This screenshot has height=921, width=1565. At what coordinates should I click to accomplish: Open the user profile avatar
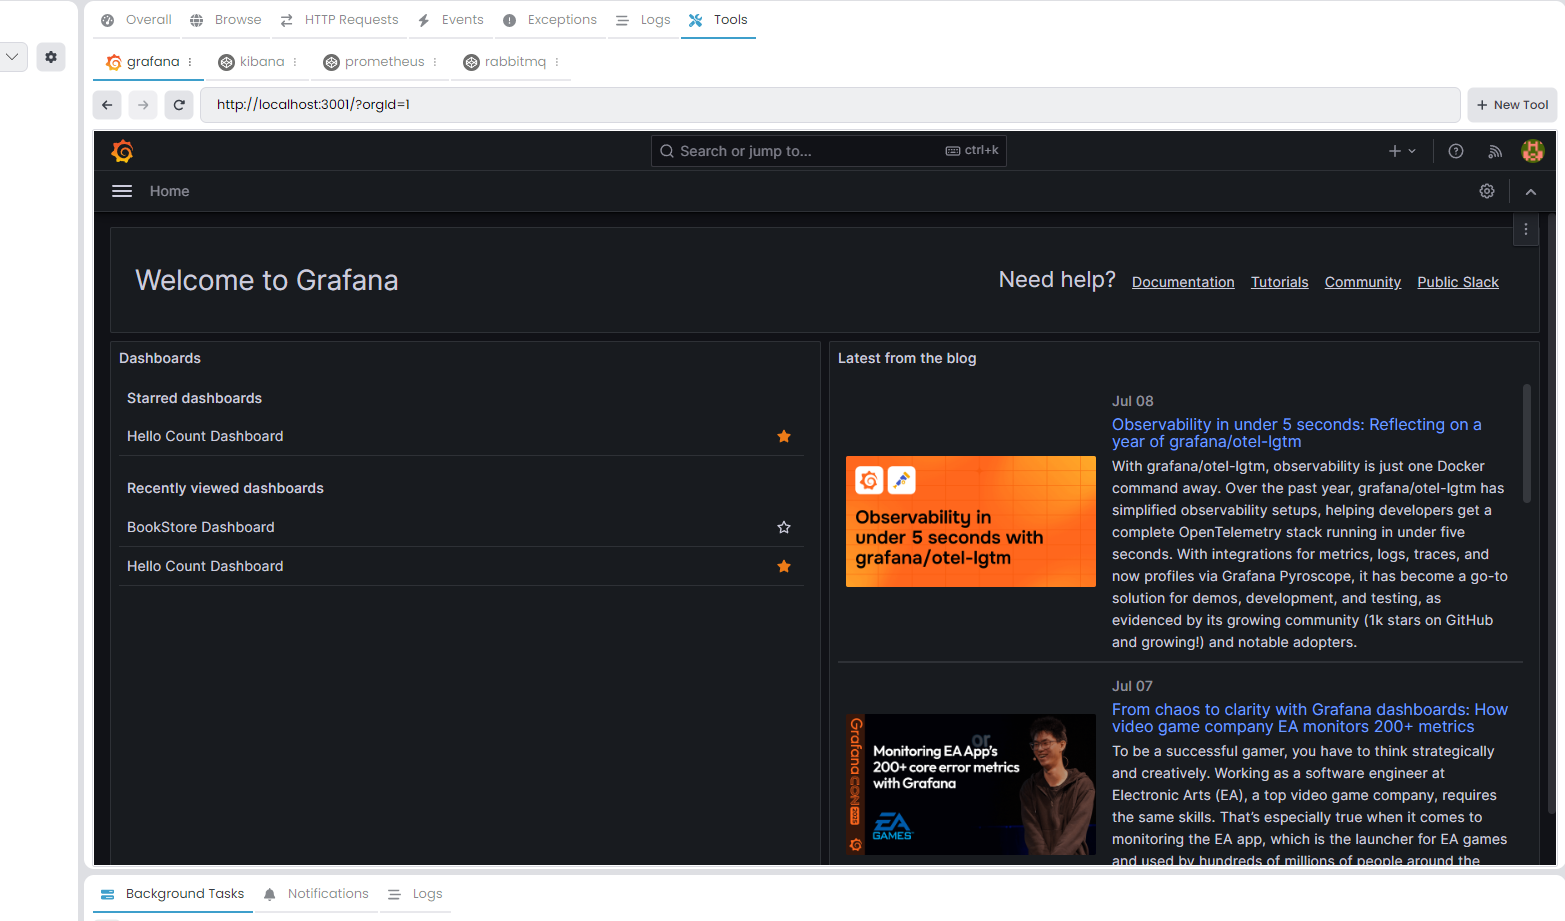pyautogui.click(x=1532, y=151)
